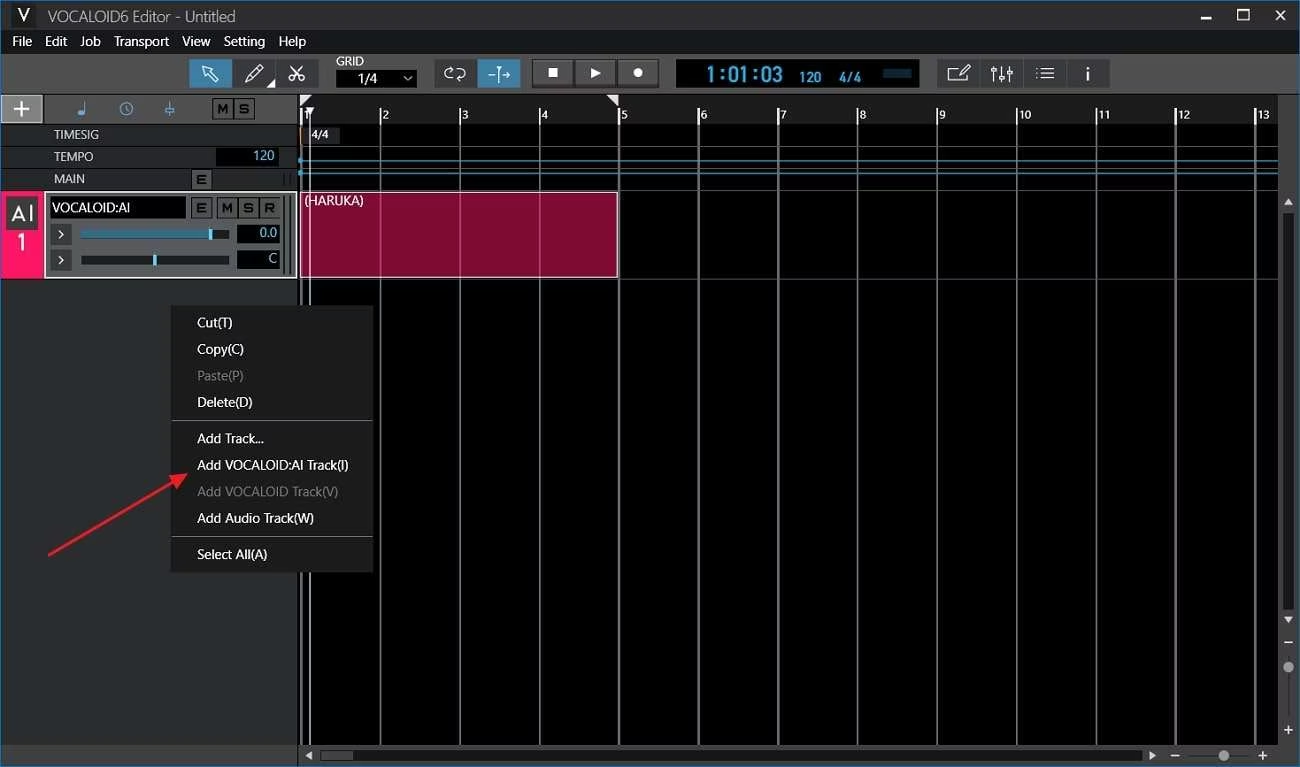Select the HARUKA region in the timeline

460,234
